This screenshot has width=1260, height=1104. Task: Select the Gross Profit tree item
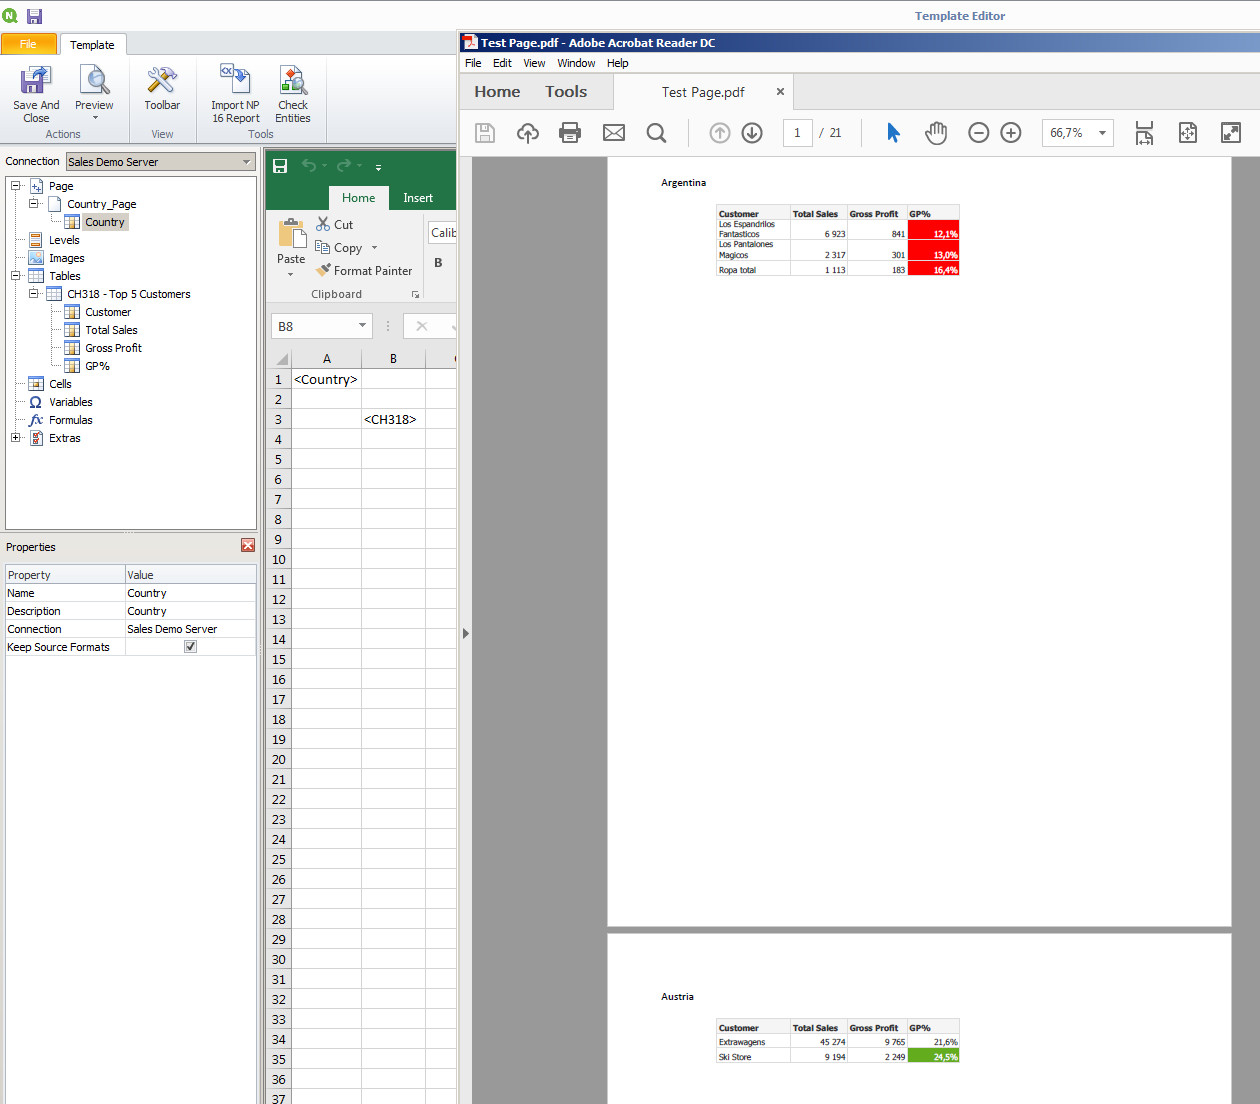pos(113,348)
